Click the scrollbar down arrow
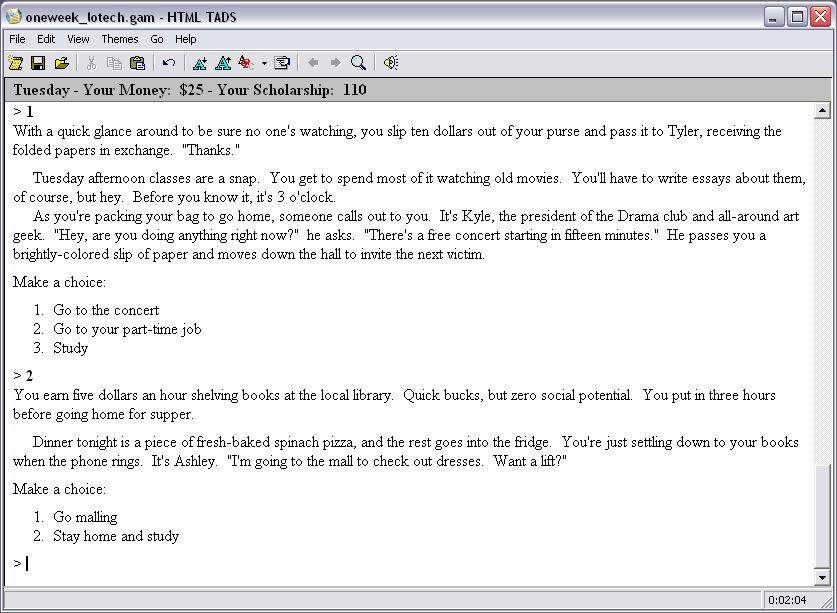The height and width of the screenshot is (613, 837). 822,577
